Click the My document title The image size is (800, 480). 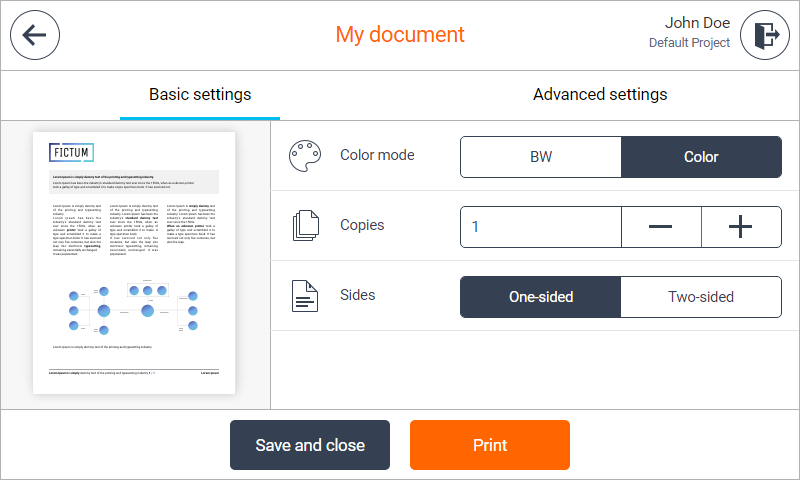click(400, 35)
